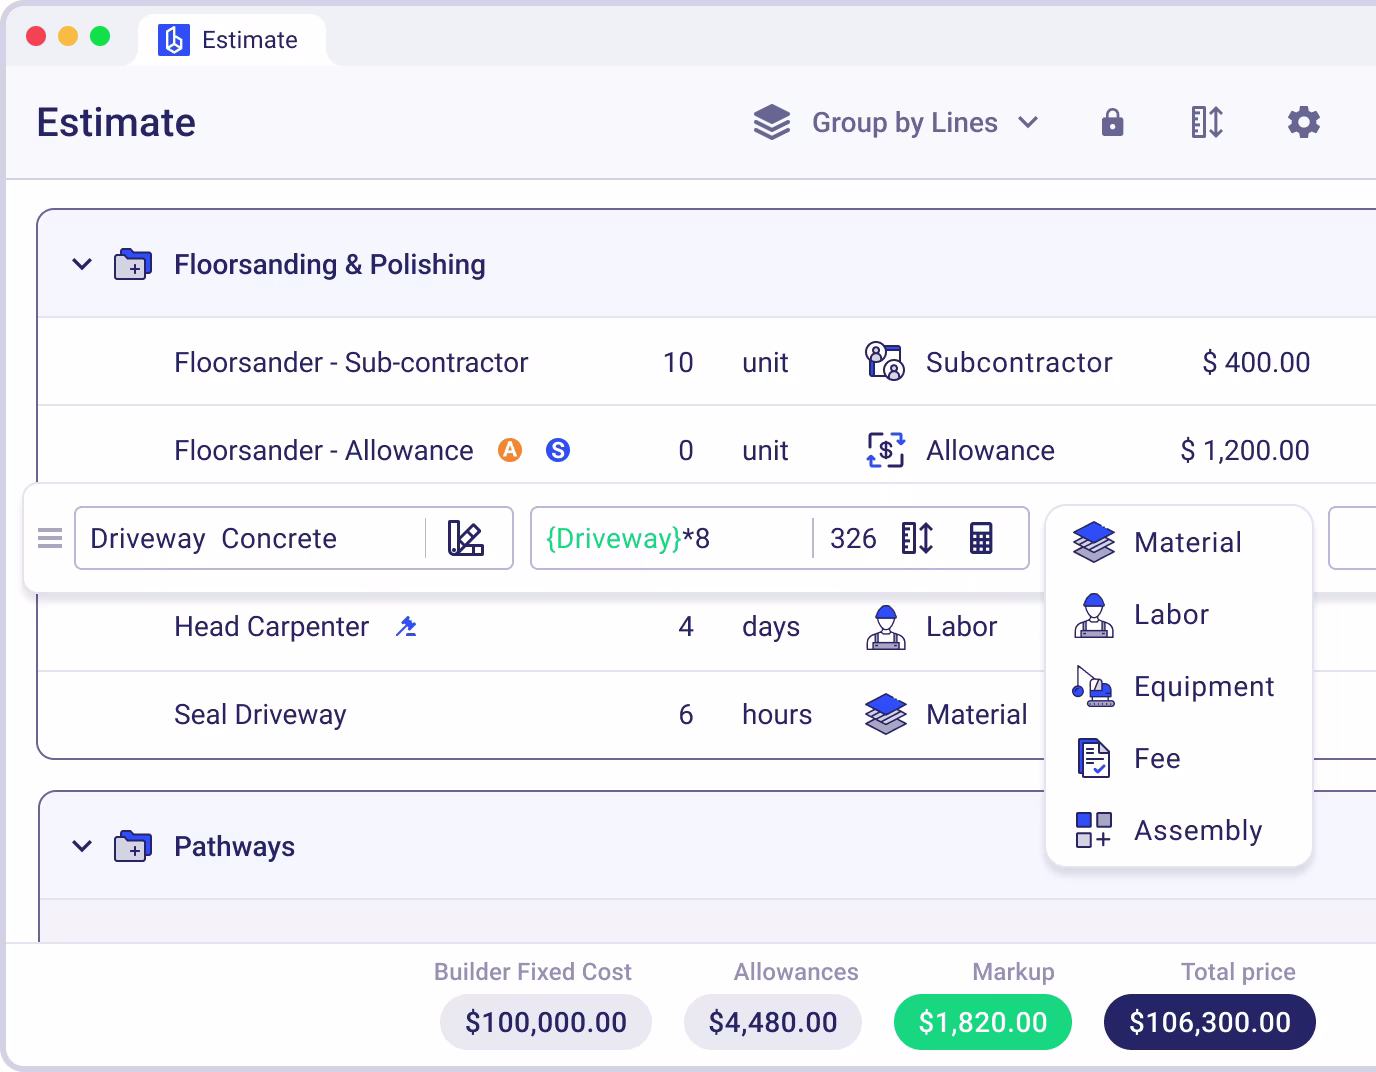Click the ruler measurement icon in header
1376x1072 pixels.
[1207, 122]
